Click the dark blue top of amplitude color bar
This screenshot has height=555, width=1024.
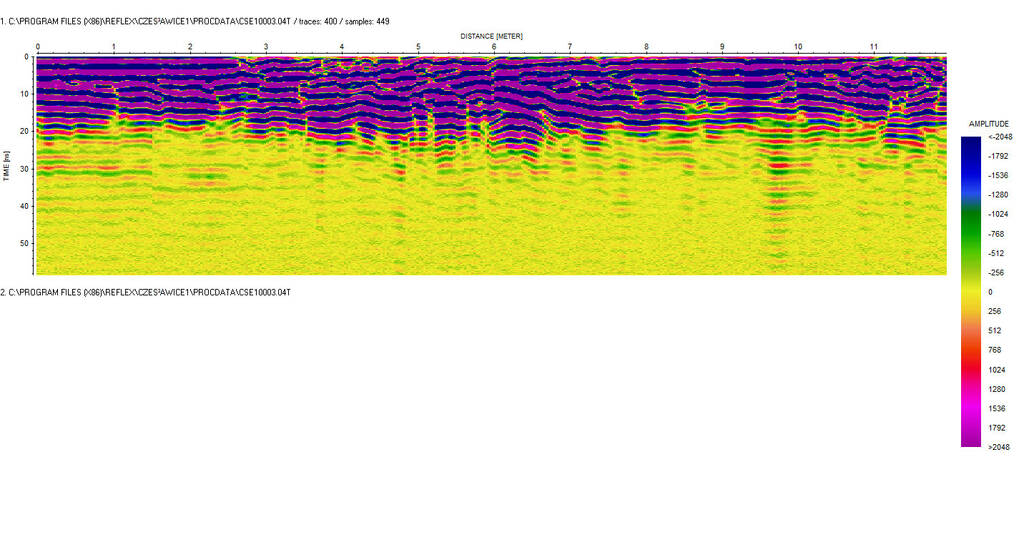point(970,145)
